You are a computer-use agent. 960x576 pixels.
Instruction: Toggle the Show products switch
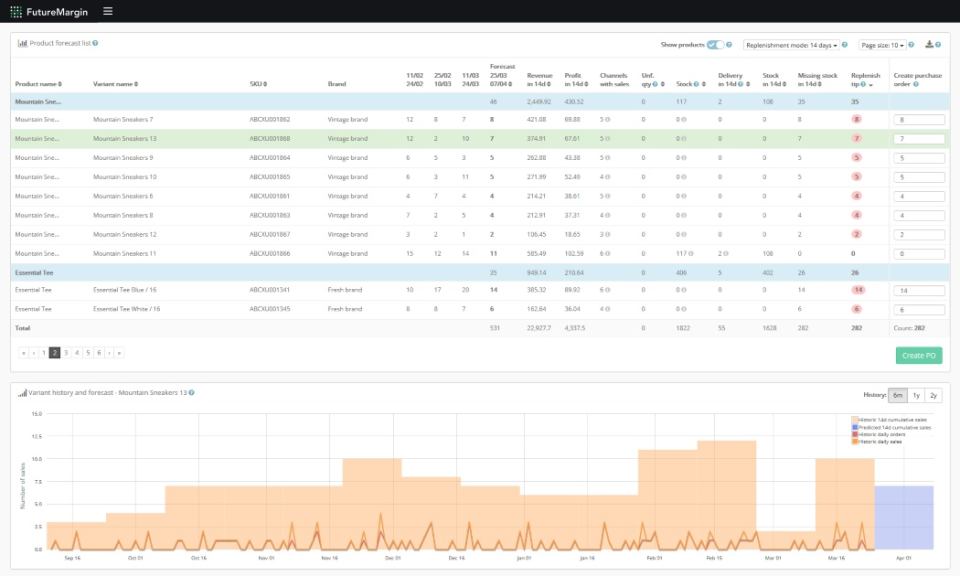click(x=715, y=45)
